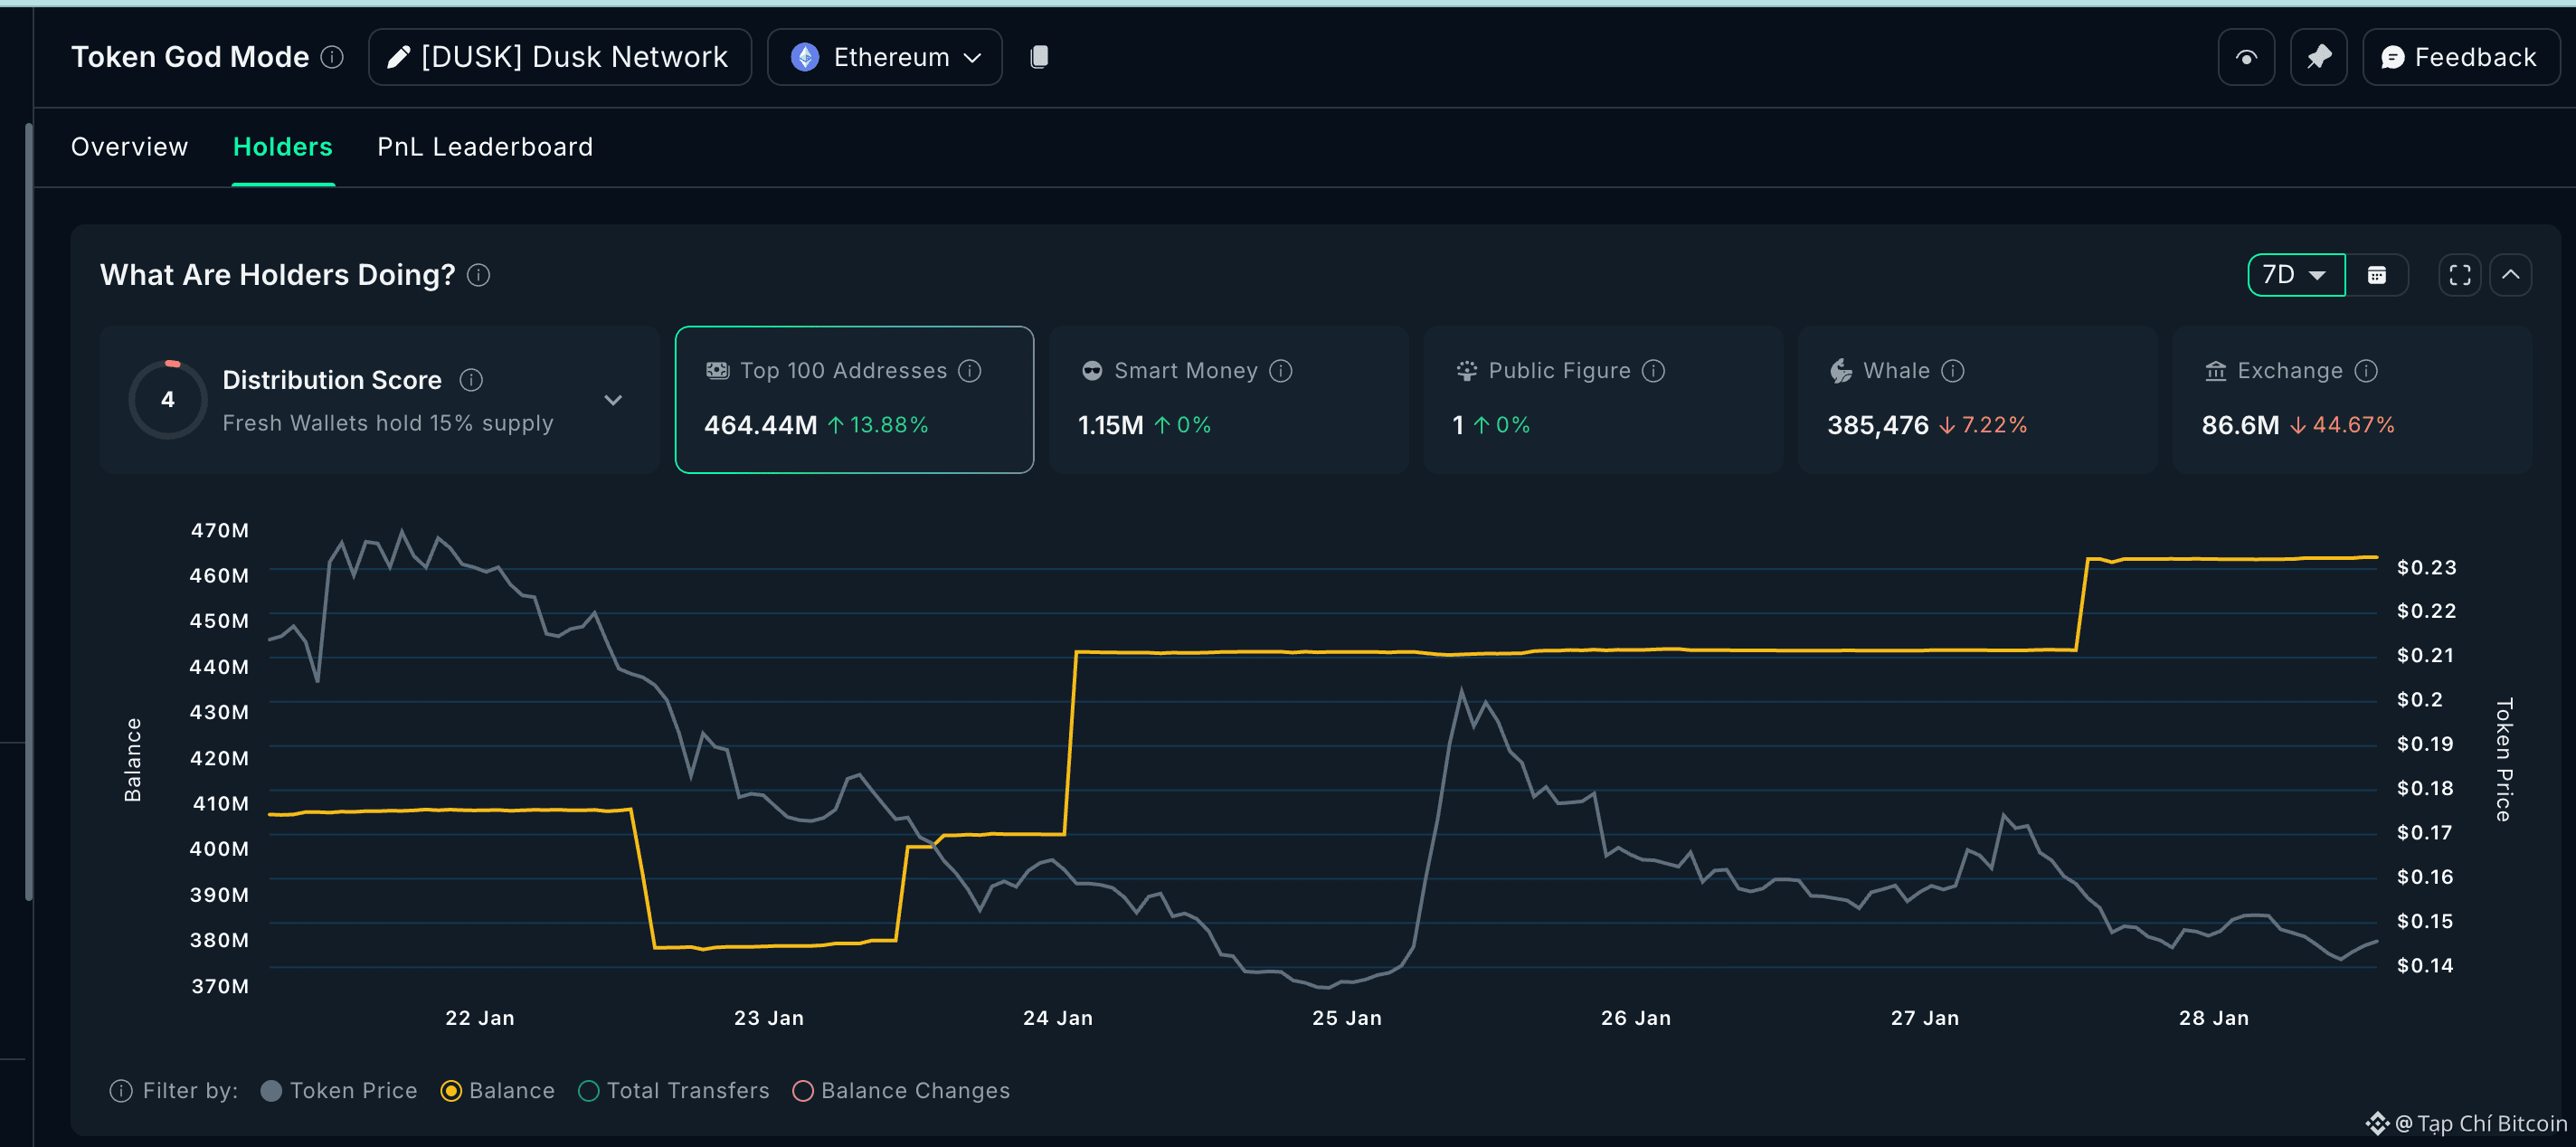This screenshot has width=2576, height=1147.
Task: Collapse the What Are Holders Doing panel
Action: [x=2510, y=275]
